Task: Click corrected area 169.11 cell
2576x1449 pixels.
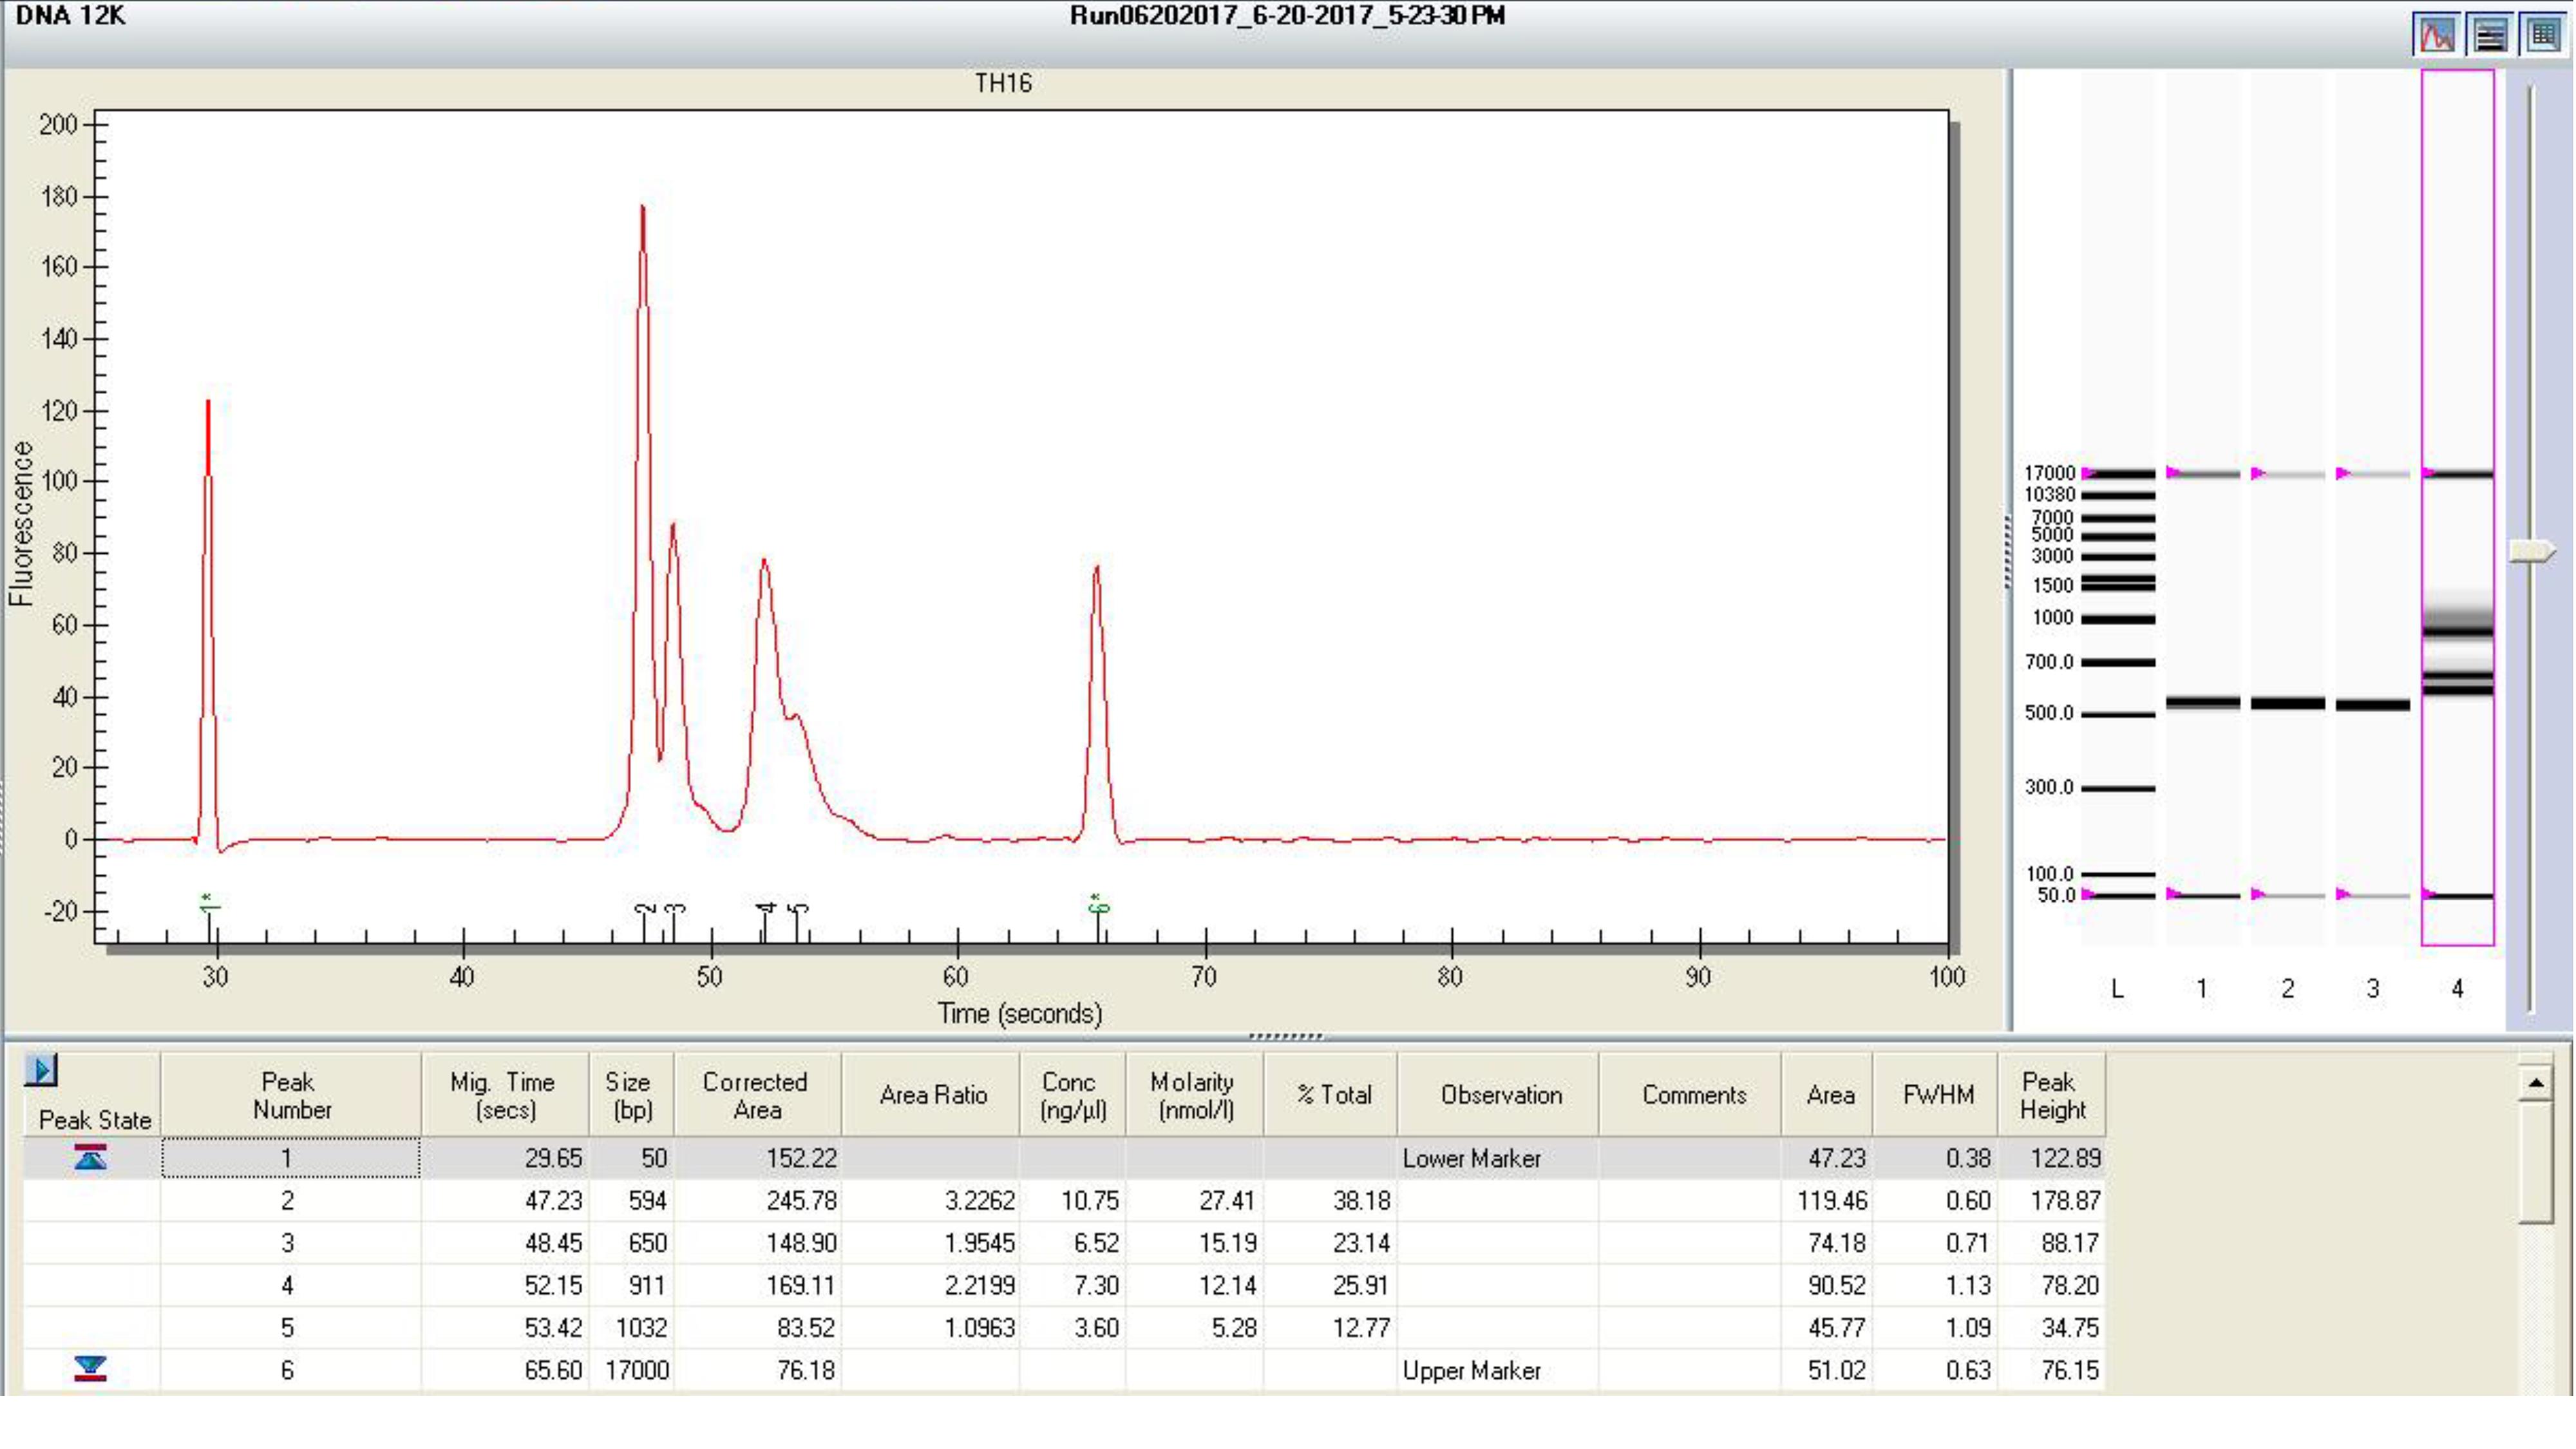Action: pos(757,1285)
